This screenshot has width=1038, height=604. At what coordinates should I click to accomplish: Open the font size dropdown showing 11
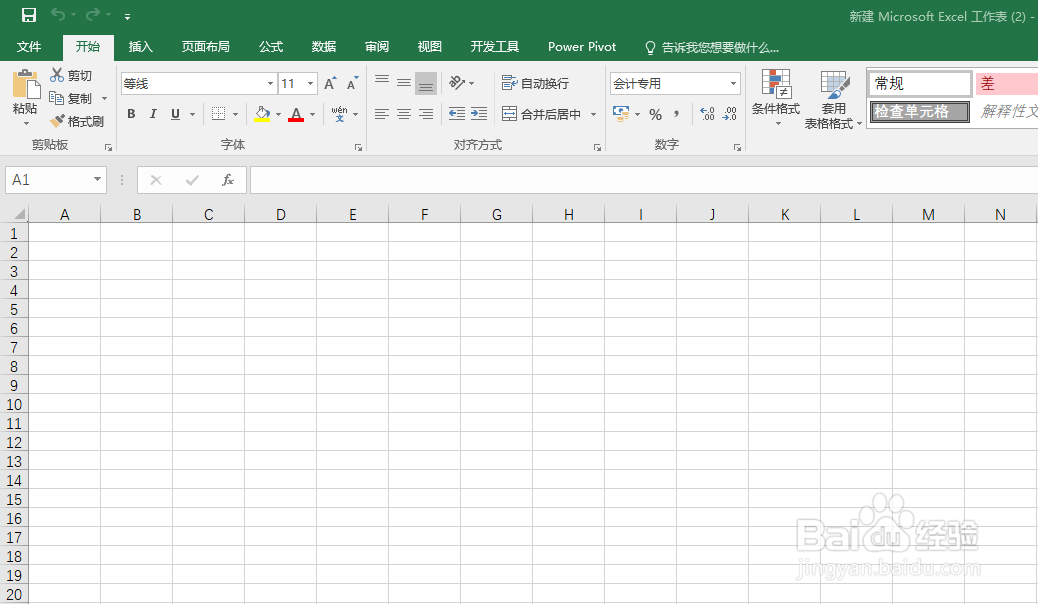[310, 83]
